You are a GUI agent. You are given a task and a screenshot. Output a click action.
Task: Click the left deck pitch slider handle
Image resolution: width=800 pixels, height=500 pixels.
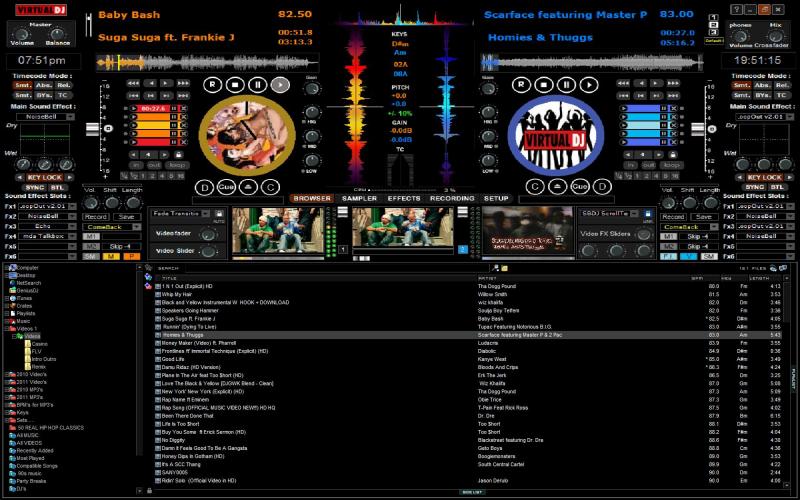point(92,129)
